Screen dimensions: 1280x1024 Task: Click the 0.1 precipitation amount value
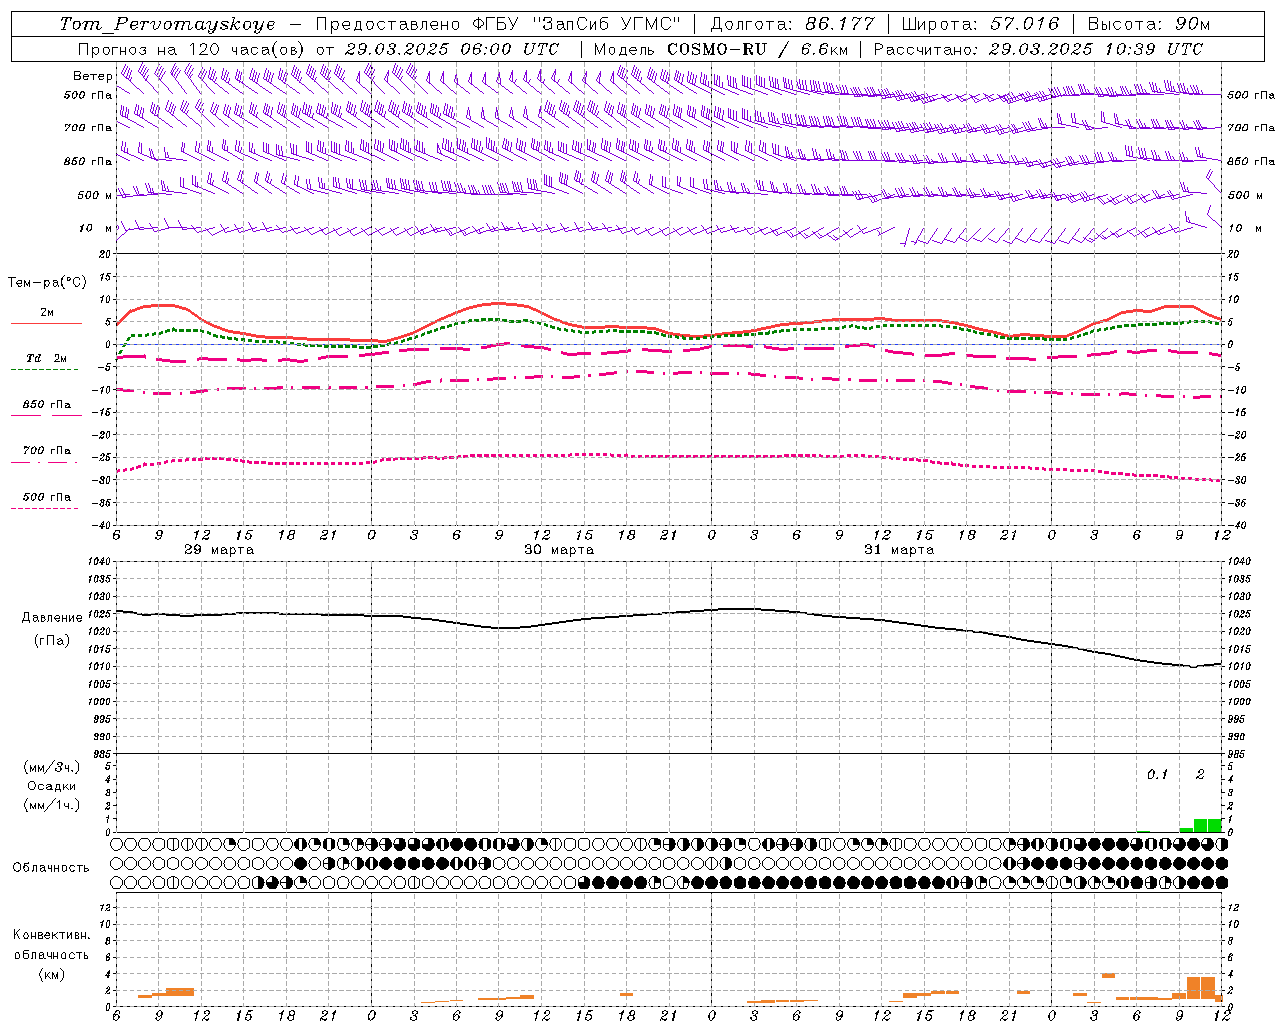pos(1157,774)
